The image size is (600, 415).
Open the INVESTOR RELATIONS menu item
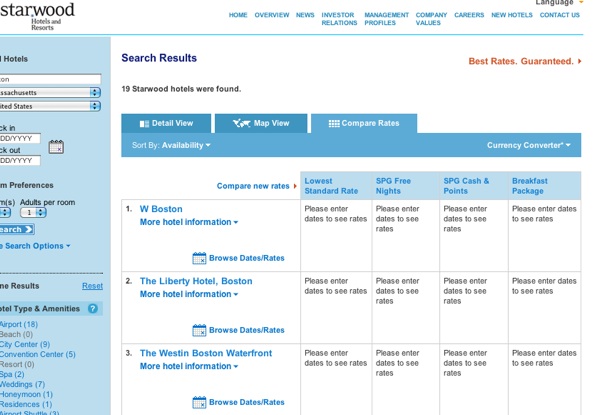(x=339, y=19)
